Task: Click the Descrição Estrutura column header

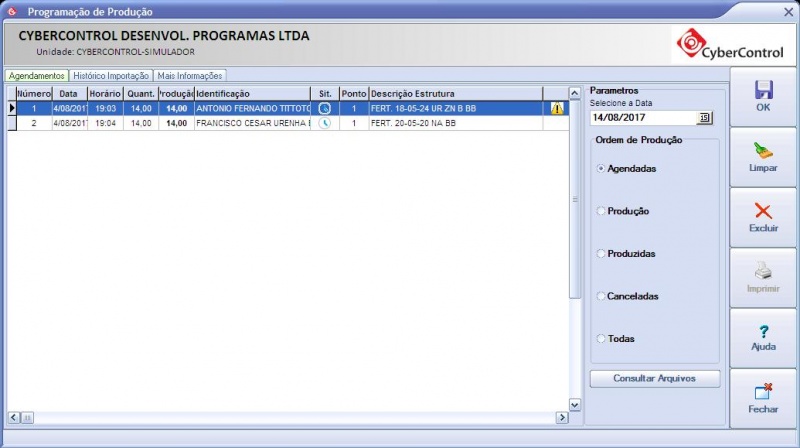Action: [456, 94]
